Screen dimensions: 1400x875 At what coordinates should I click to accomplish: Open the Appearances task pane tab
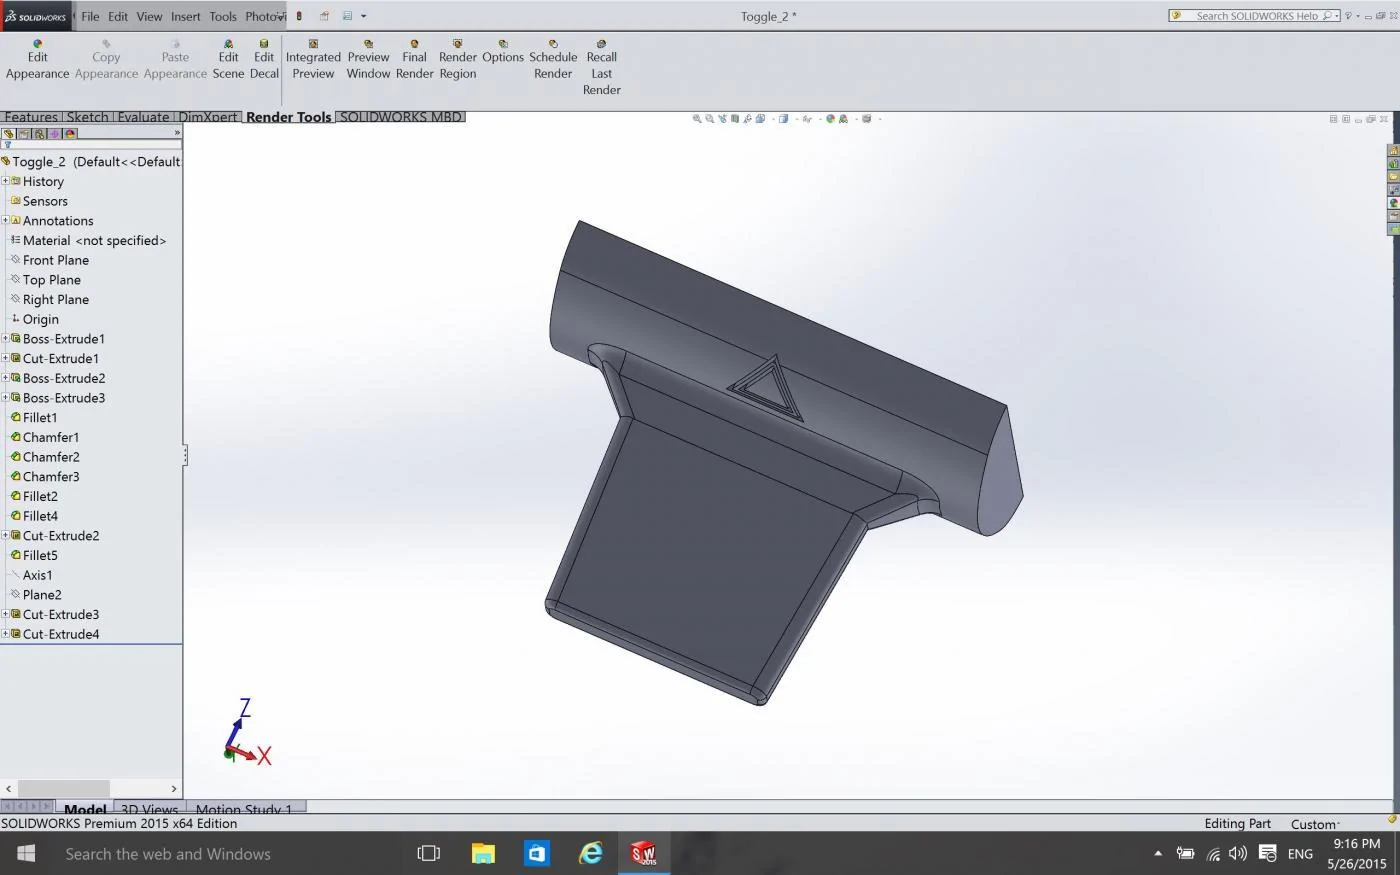1394,203
